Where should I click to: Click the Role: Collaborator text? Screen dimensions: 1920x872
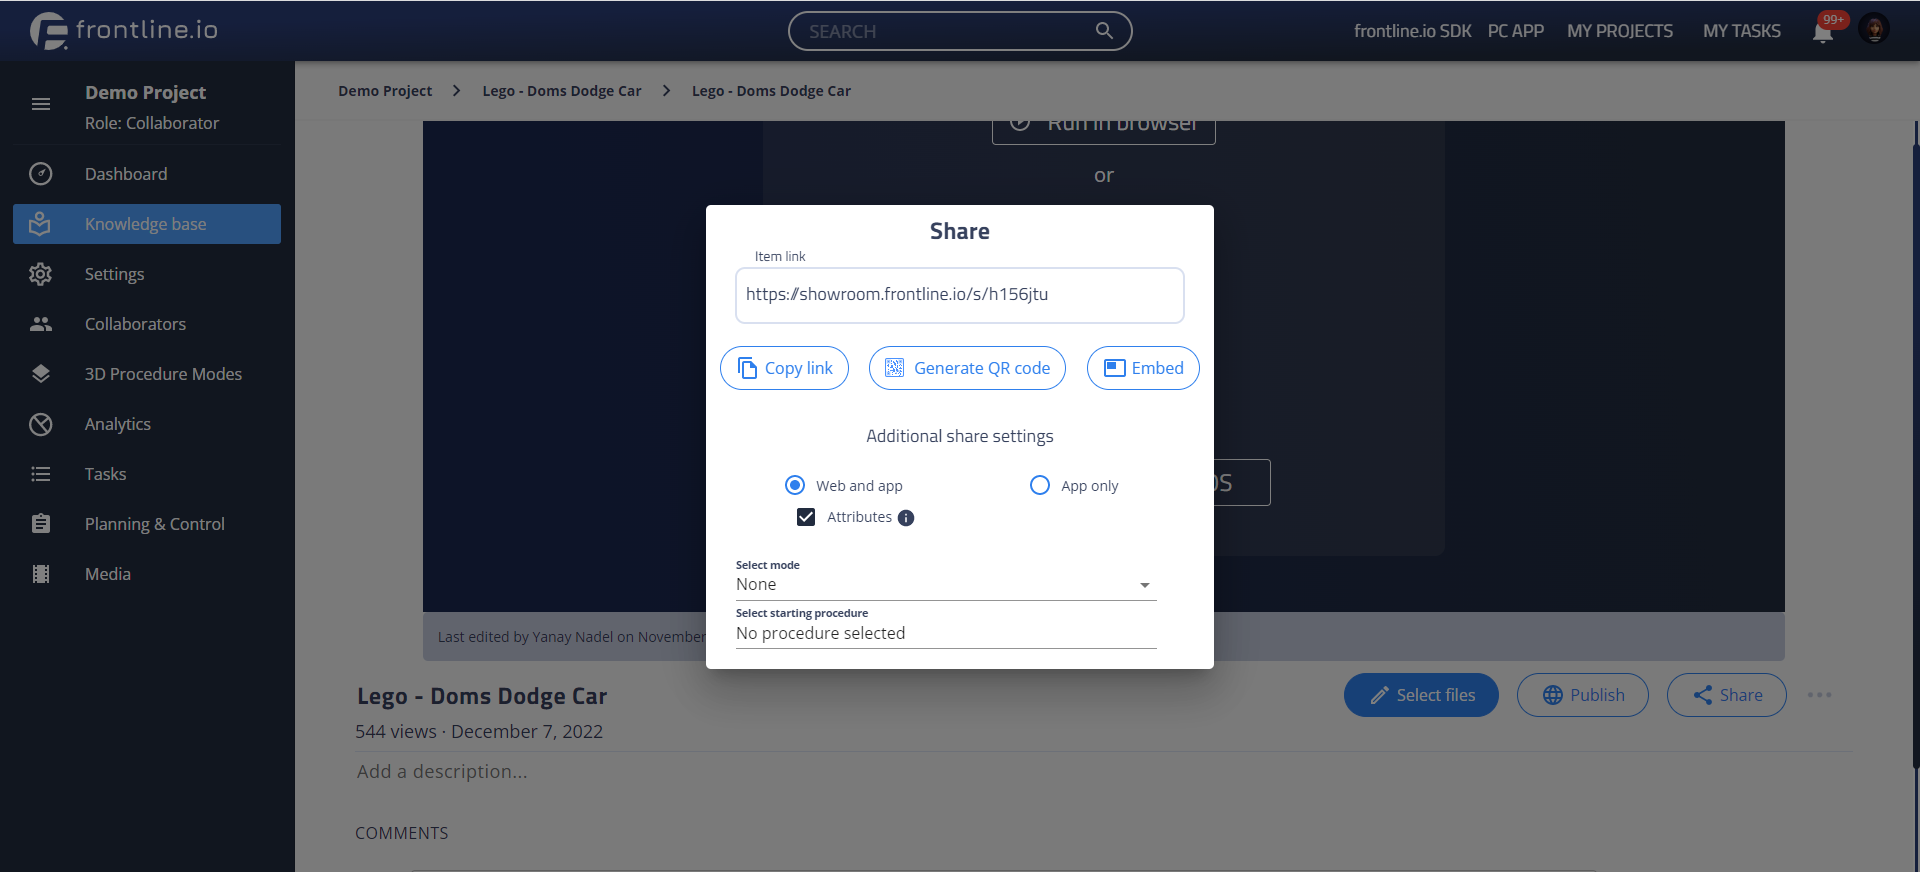[x=152, y=123]
